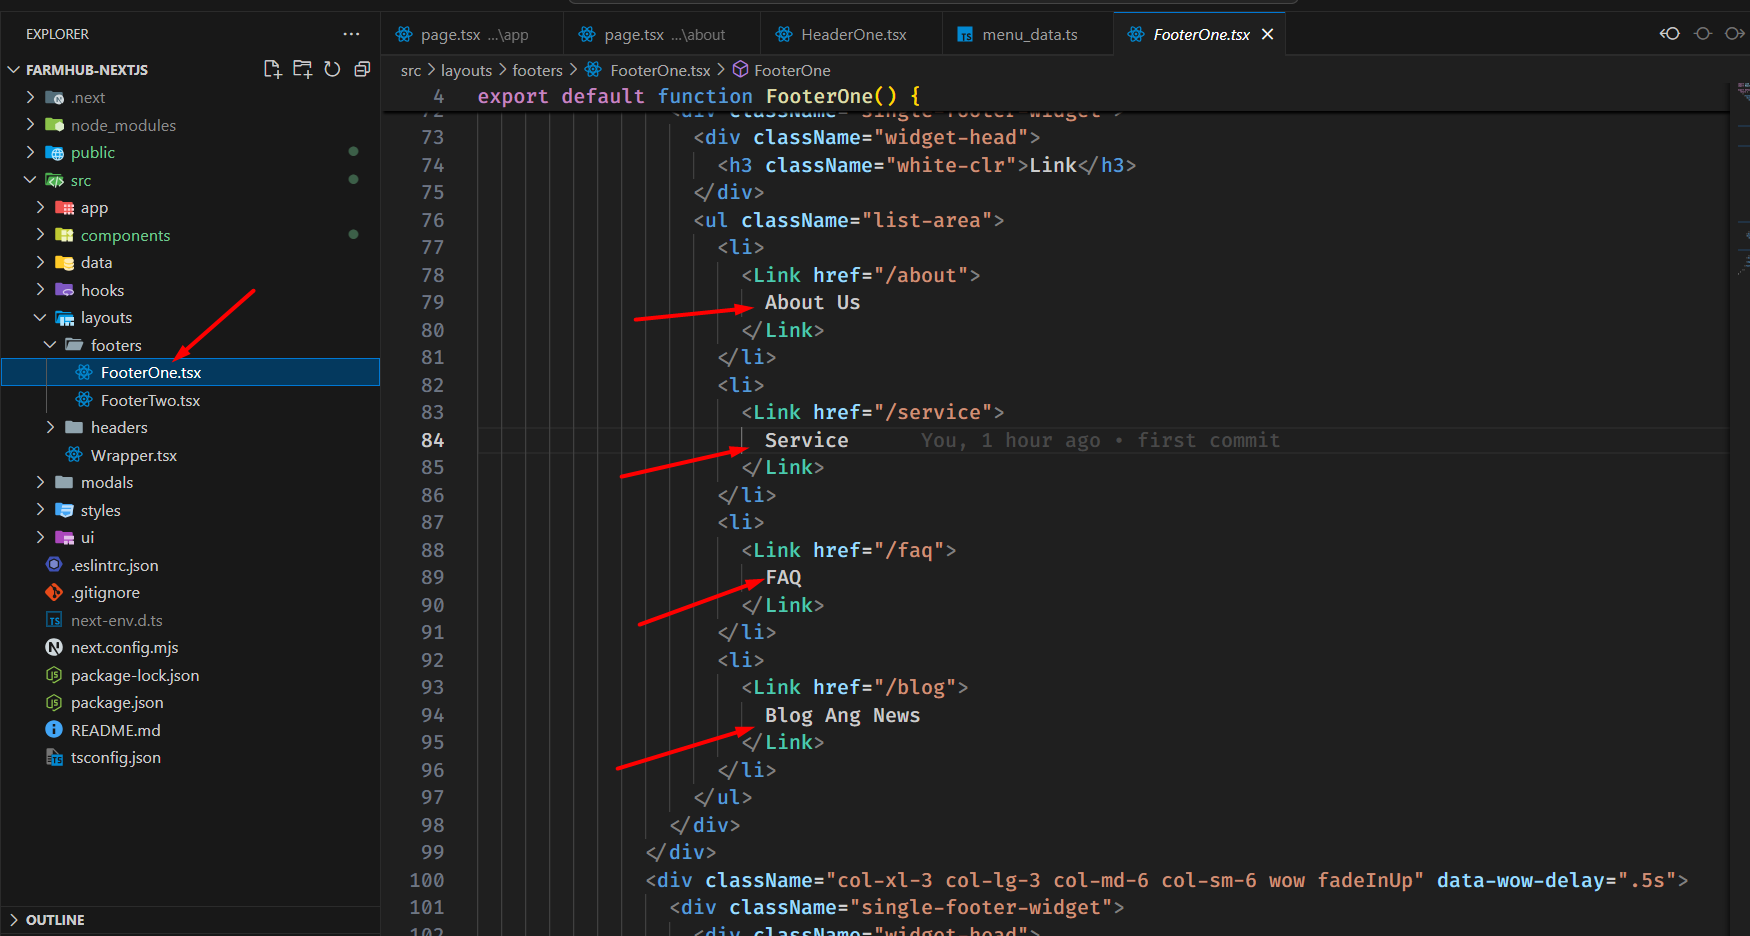Refresh the Explorer file tree

[332, 69]
